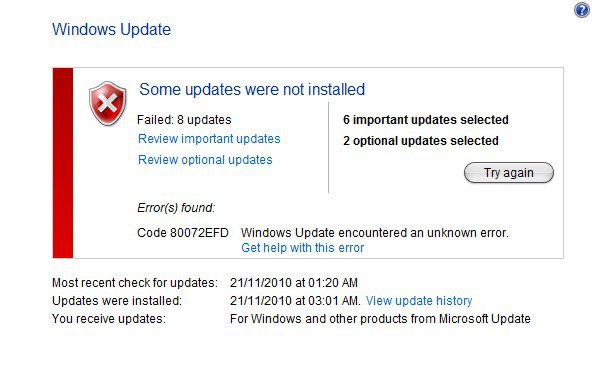Click the Error(s) found label

click(x=176, y=208)
